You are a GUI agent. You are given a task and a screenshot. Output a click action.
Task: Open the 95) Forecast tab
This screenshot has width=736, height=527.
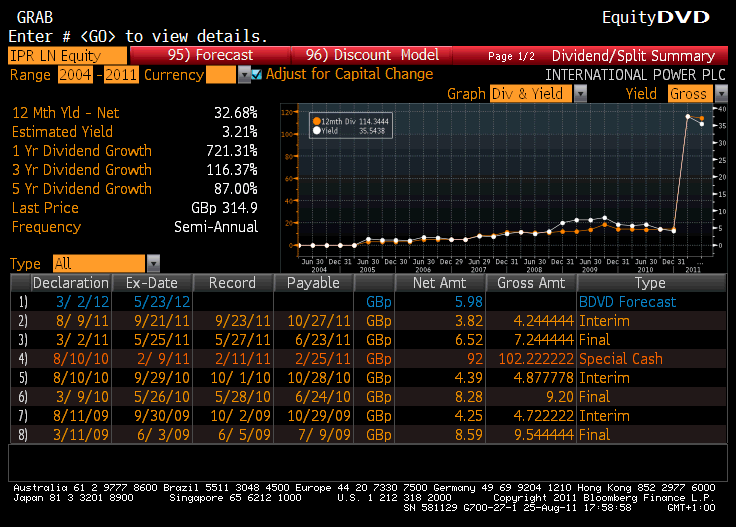[x=210, y=55]
